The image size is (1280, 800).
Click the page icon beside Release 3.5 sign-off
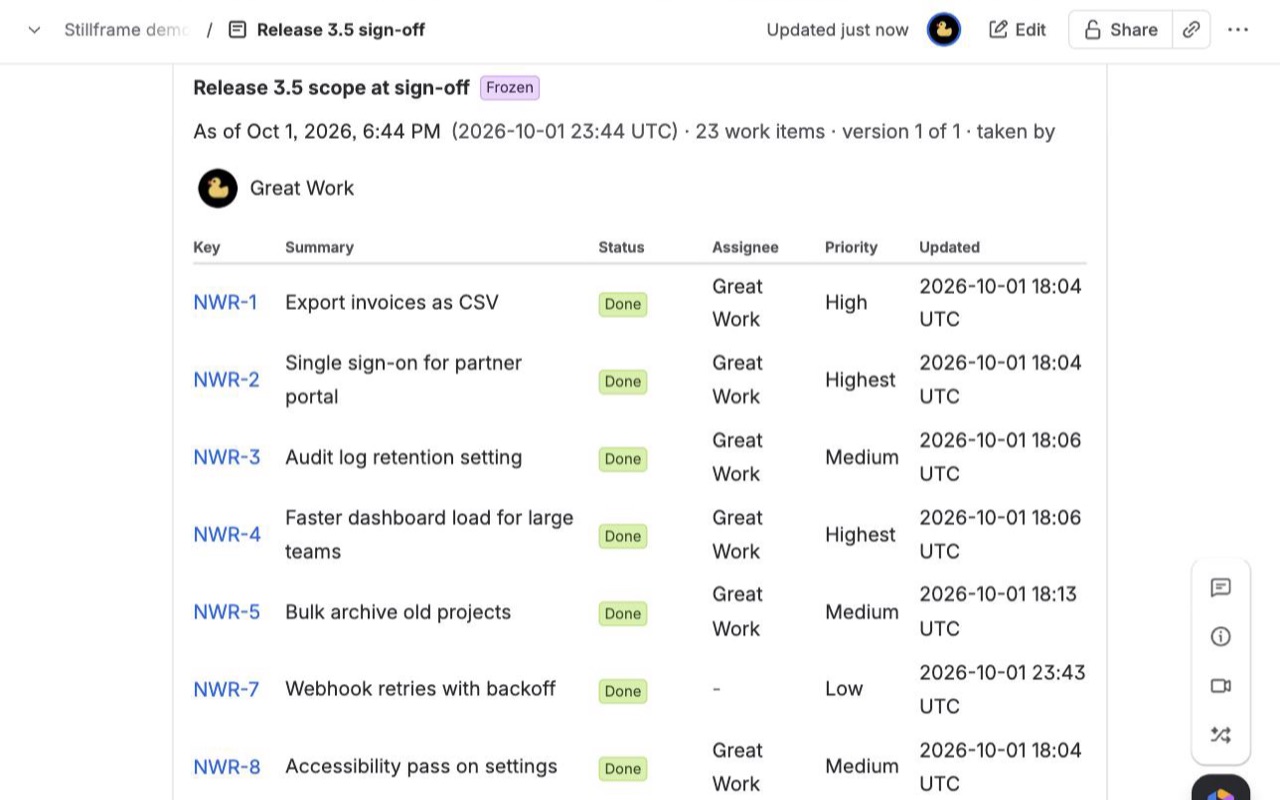tap(237, 30)
